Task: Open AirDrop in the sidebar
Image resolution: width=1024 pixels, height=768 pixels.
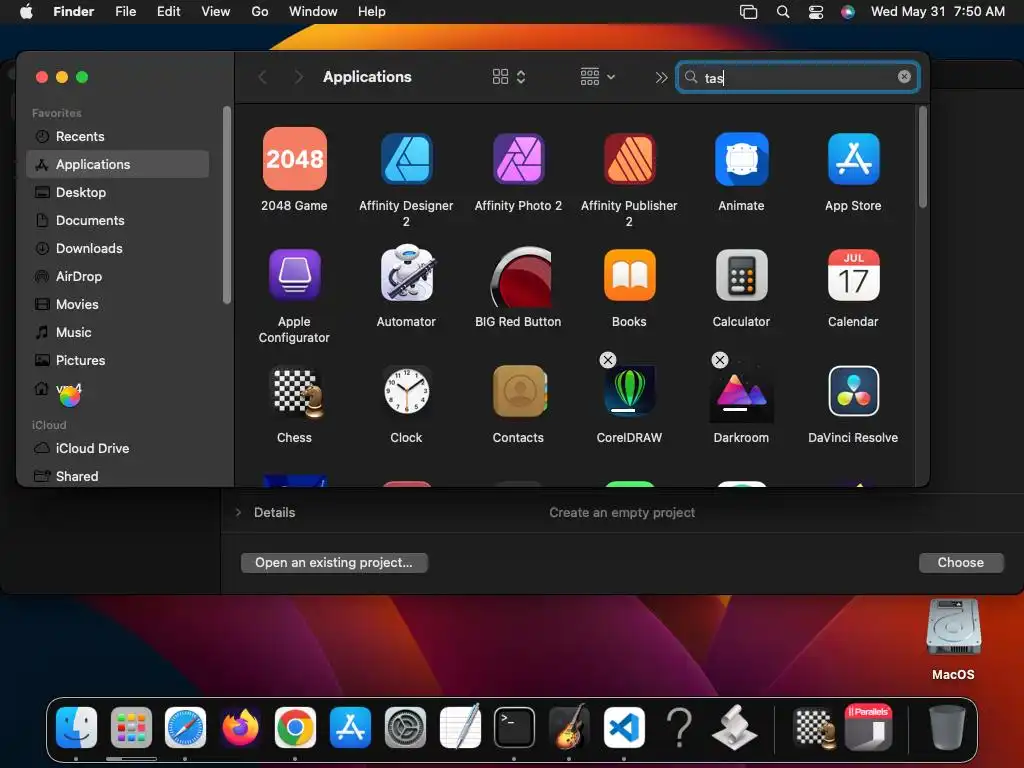Action: point(118,277)
